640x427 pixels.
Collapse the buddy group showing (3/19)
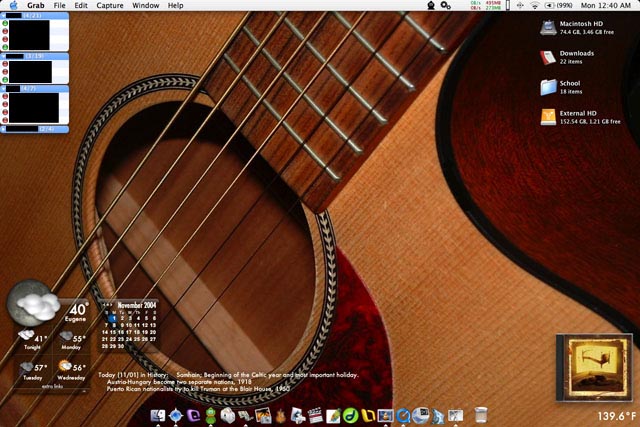click(x=4, y=56)
